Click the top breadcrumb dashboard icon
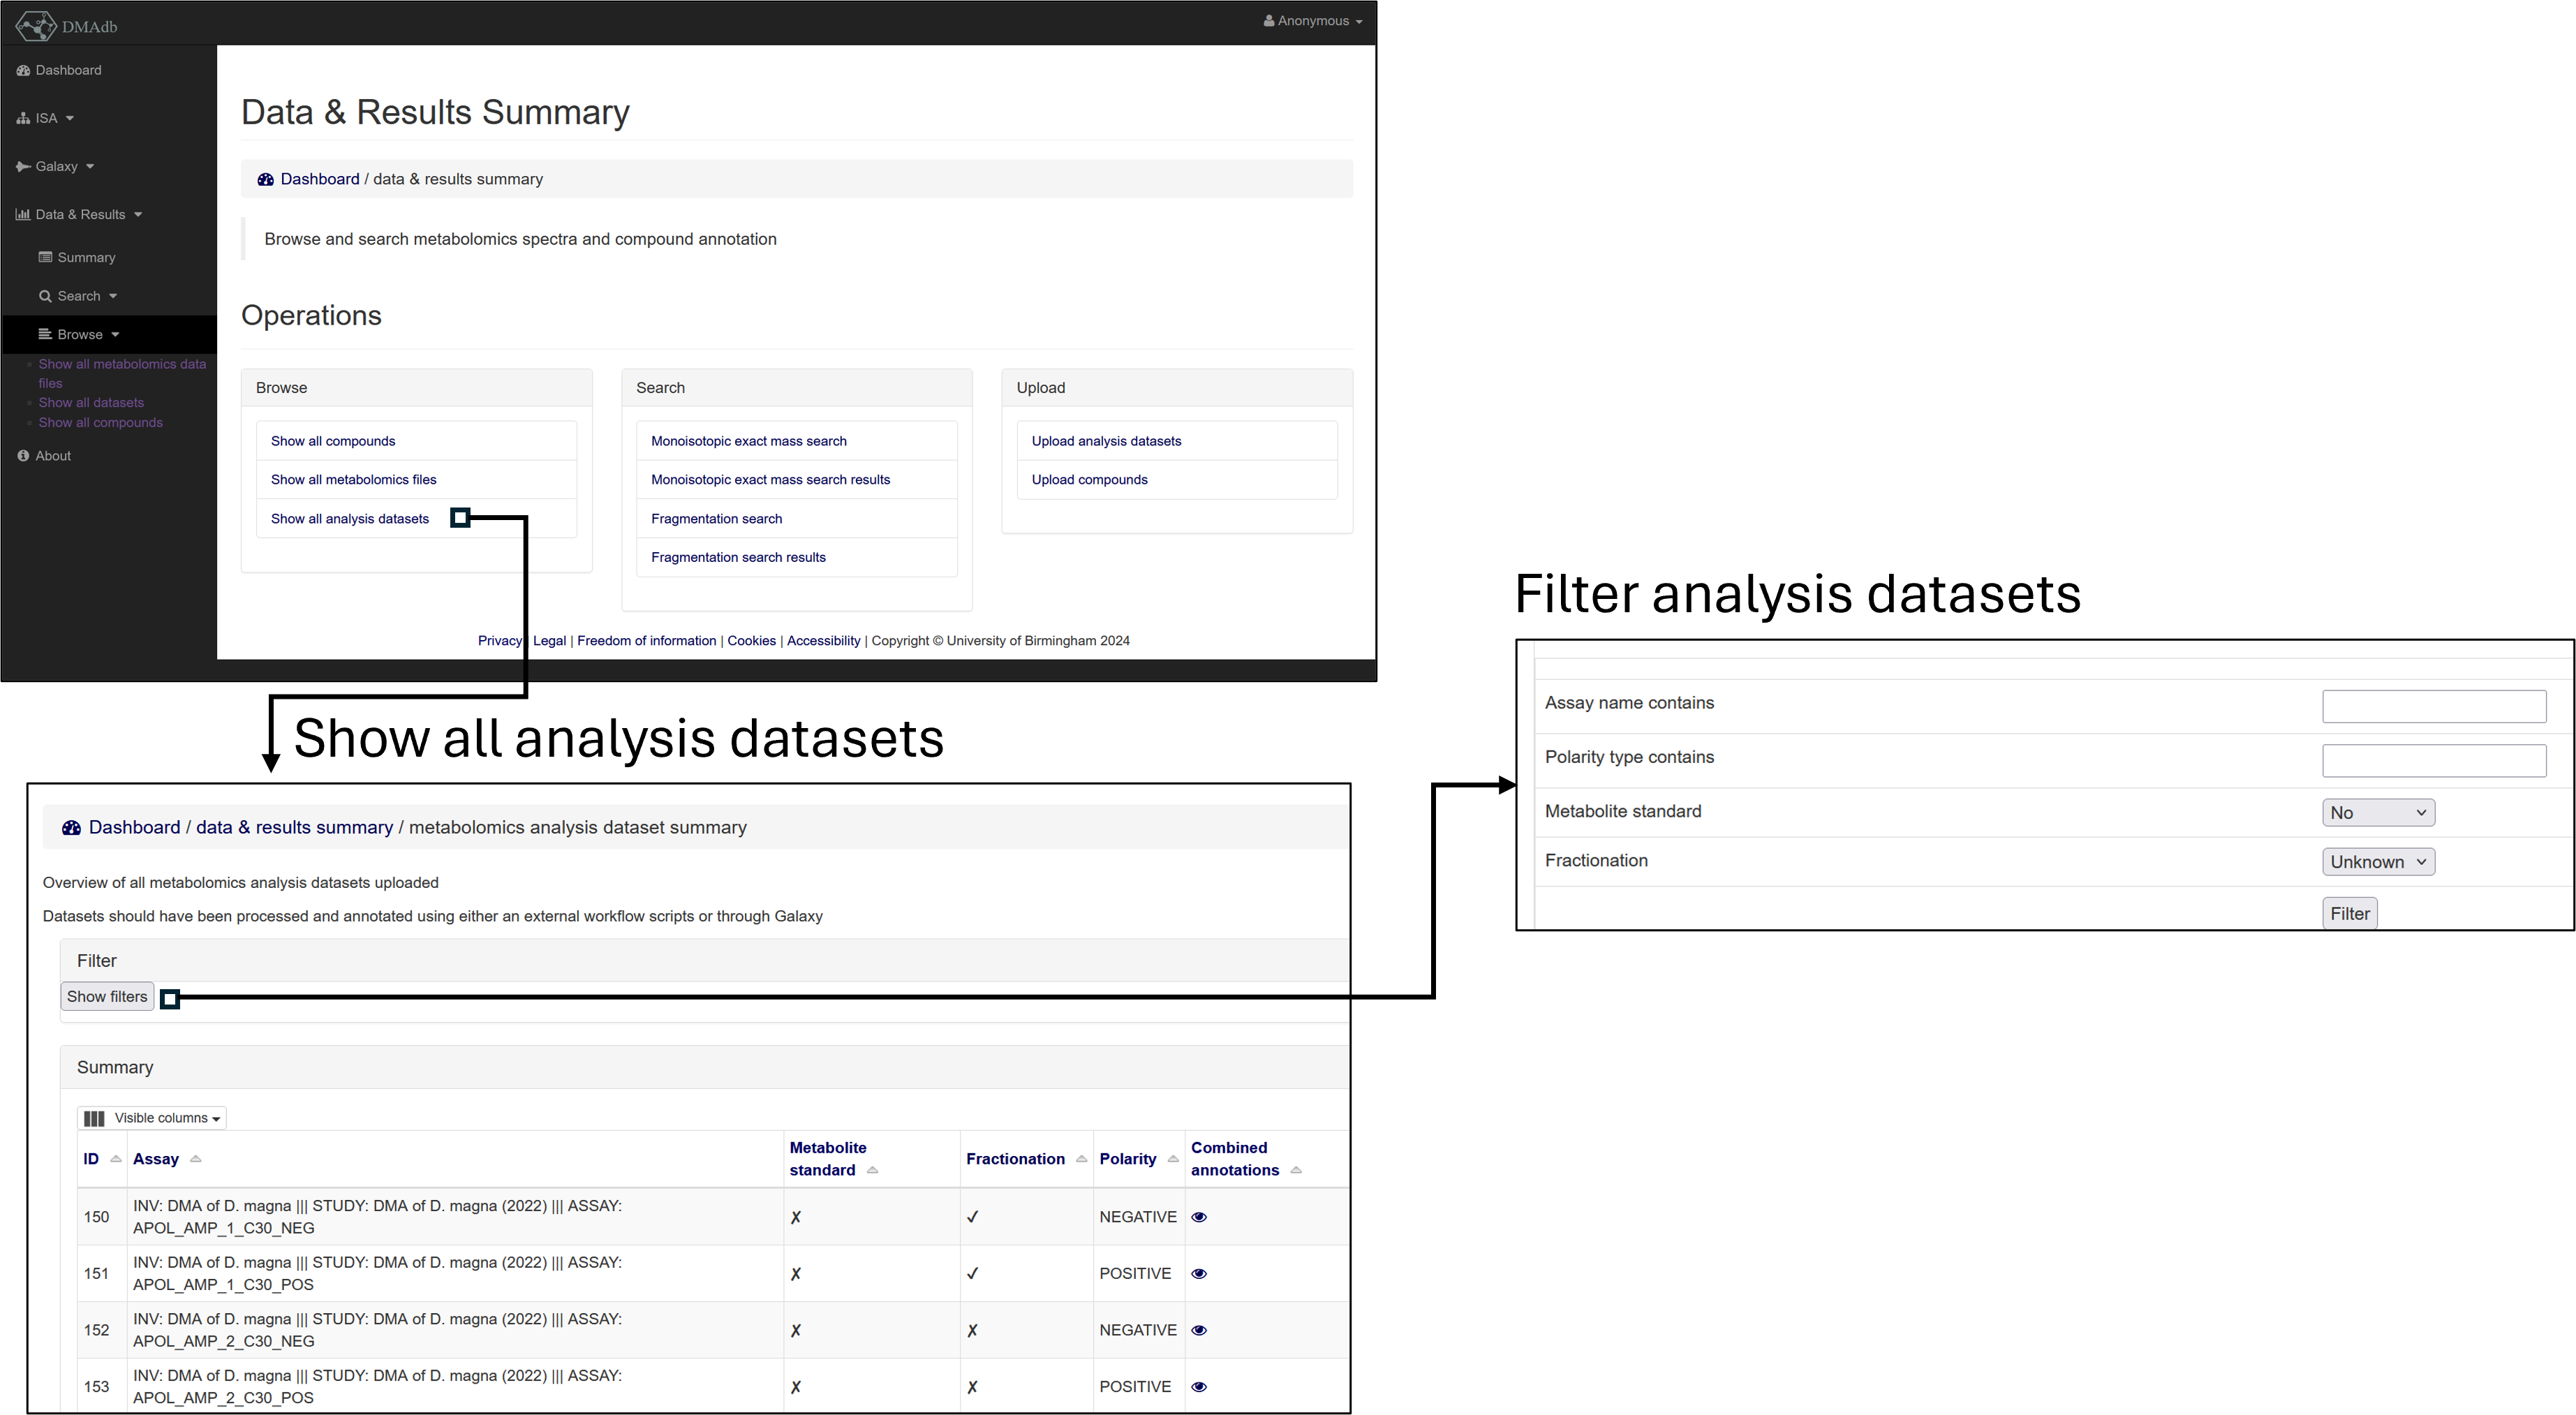The height and width of the screenshot is (1415, 2576). pos(265,179)
